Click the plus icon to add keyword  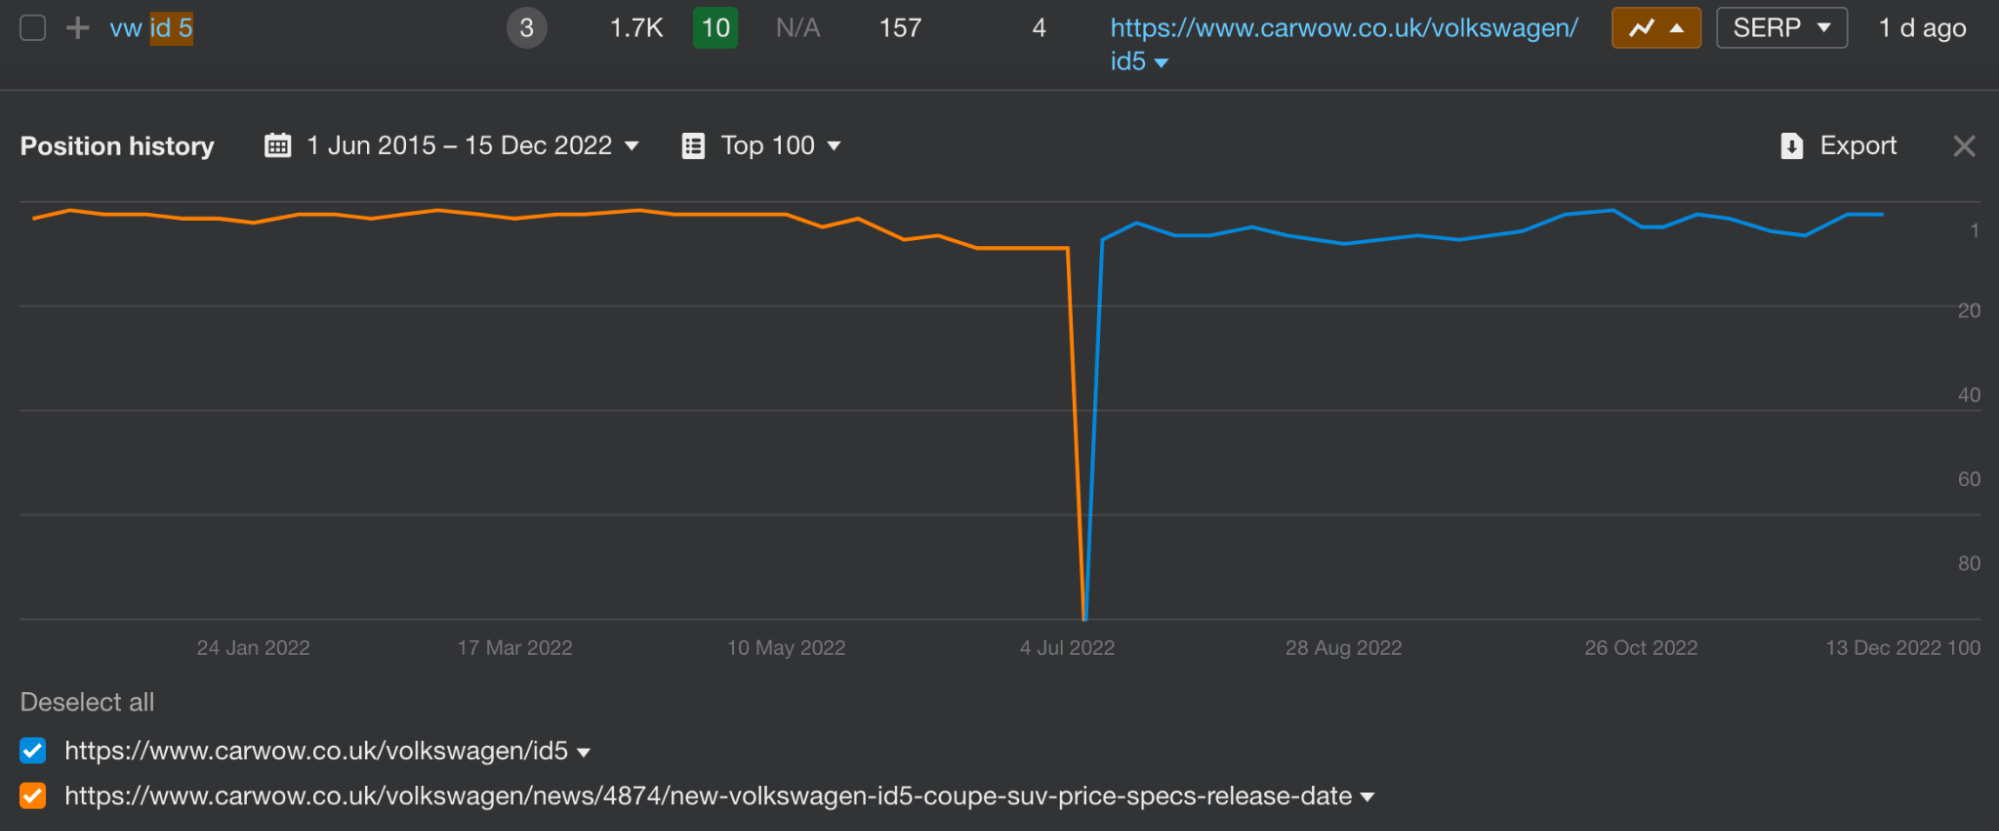[76, 28]
